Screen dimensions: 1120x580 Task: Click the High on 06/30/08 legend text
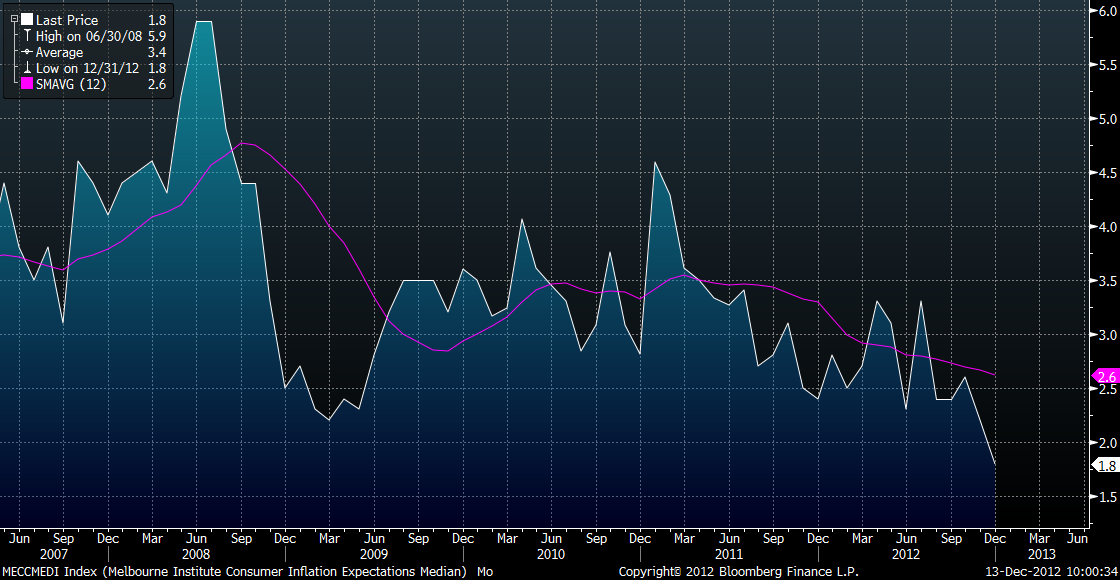click(86, 36)
